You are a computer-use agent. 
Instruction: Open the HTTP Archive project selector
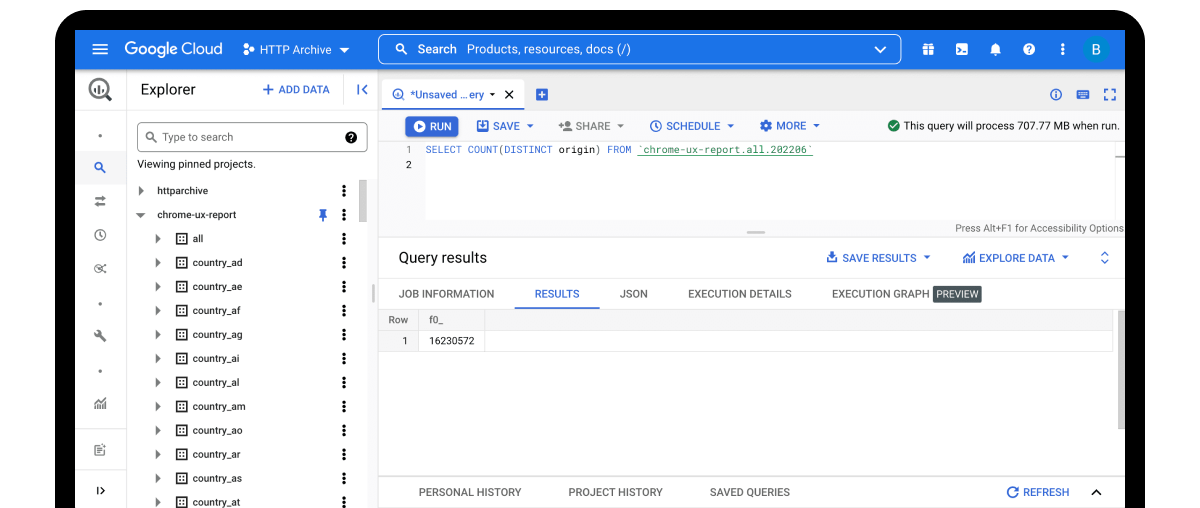click(296, 49)
